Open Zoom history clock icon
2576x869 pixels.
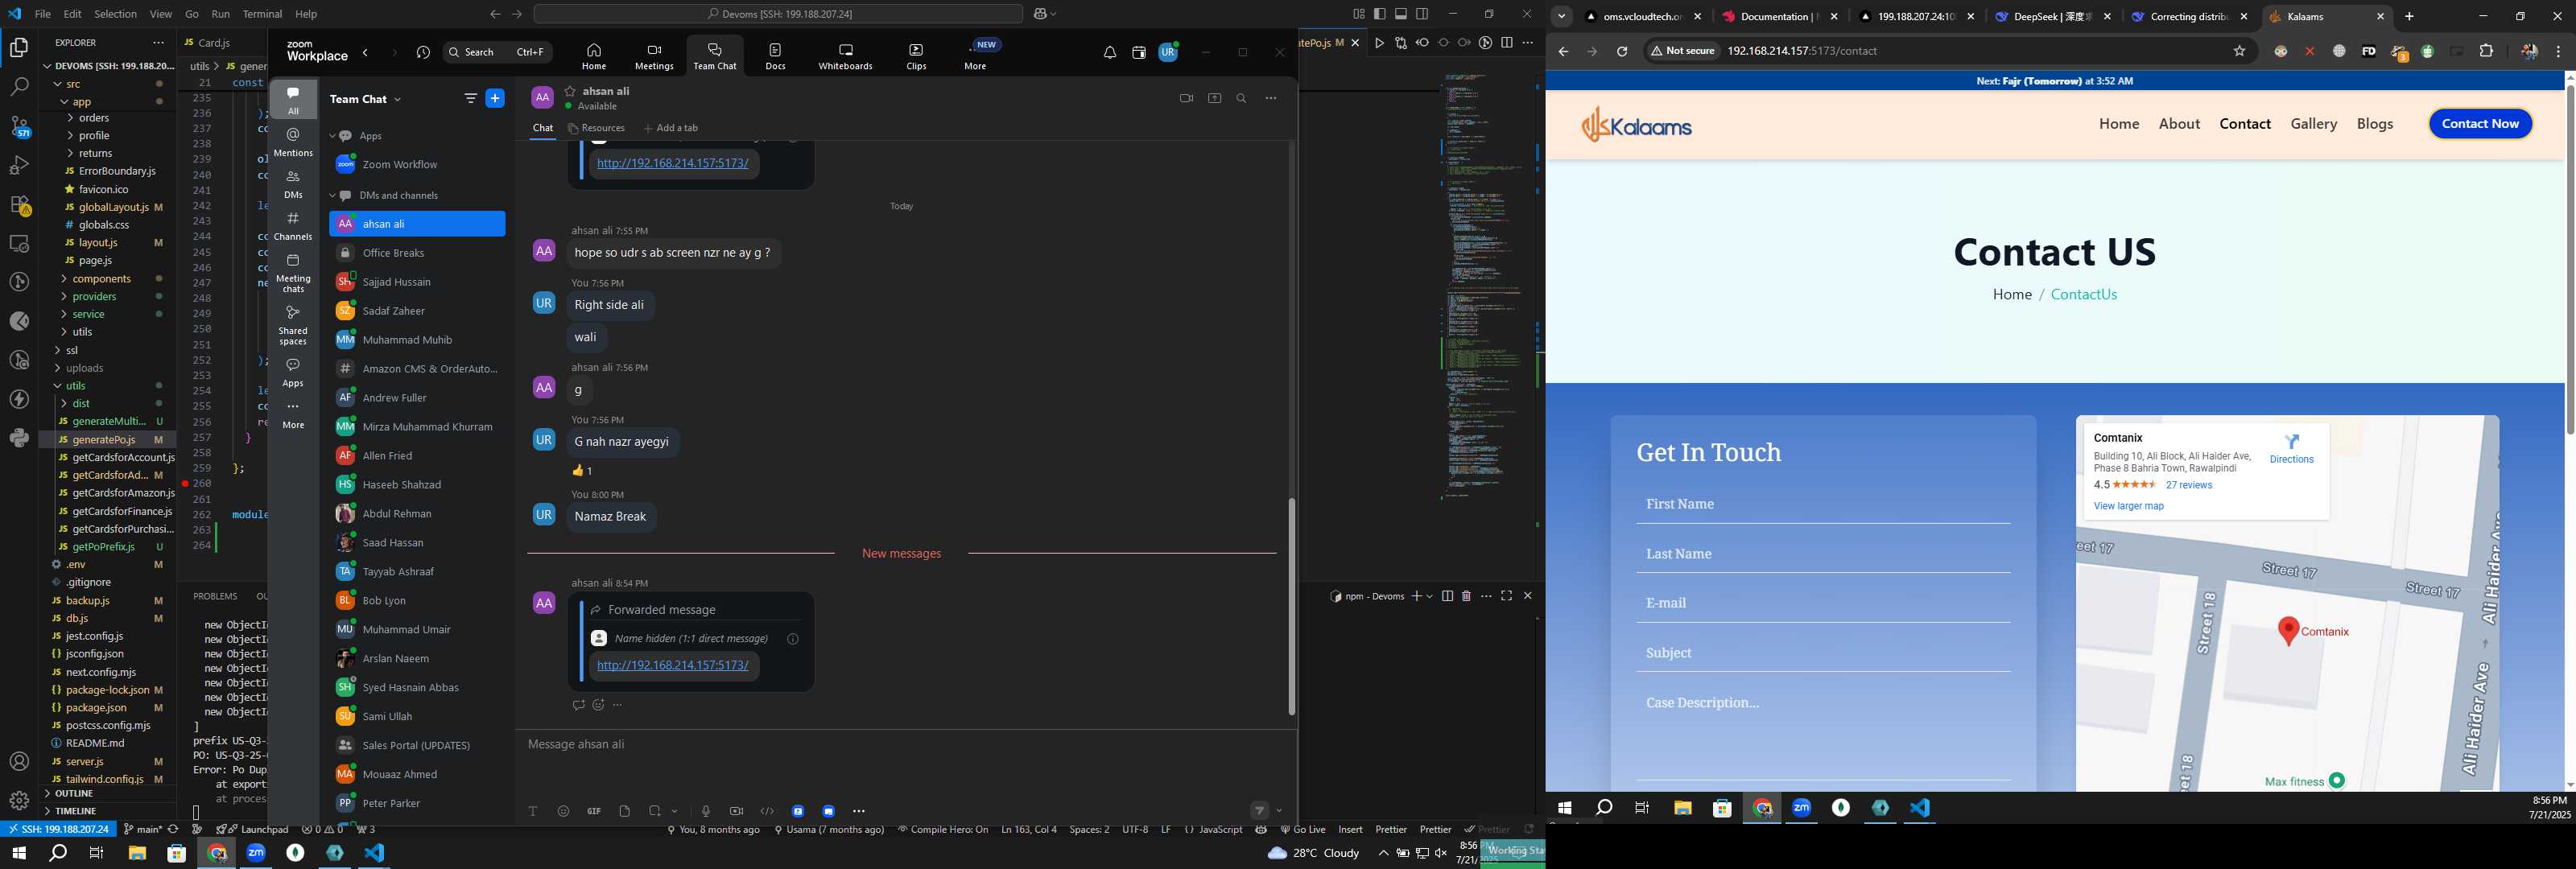click(x=423, y=53)
